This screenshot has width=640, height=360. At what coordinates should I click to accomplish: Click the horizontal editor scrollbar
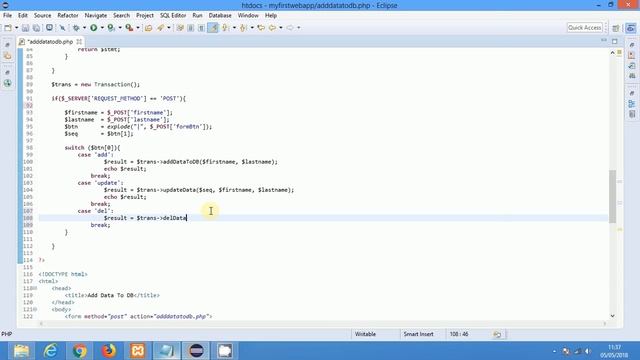coord(322,324)
